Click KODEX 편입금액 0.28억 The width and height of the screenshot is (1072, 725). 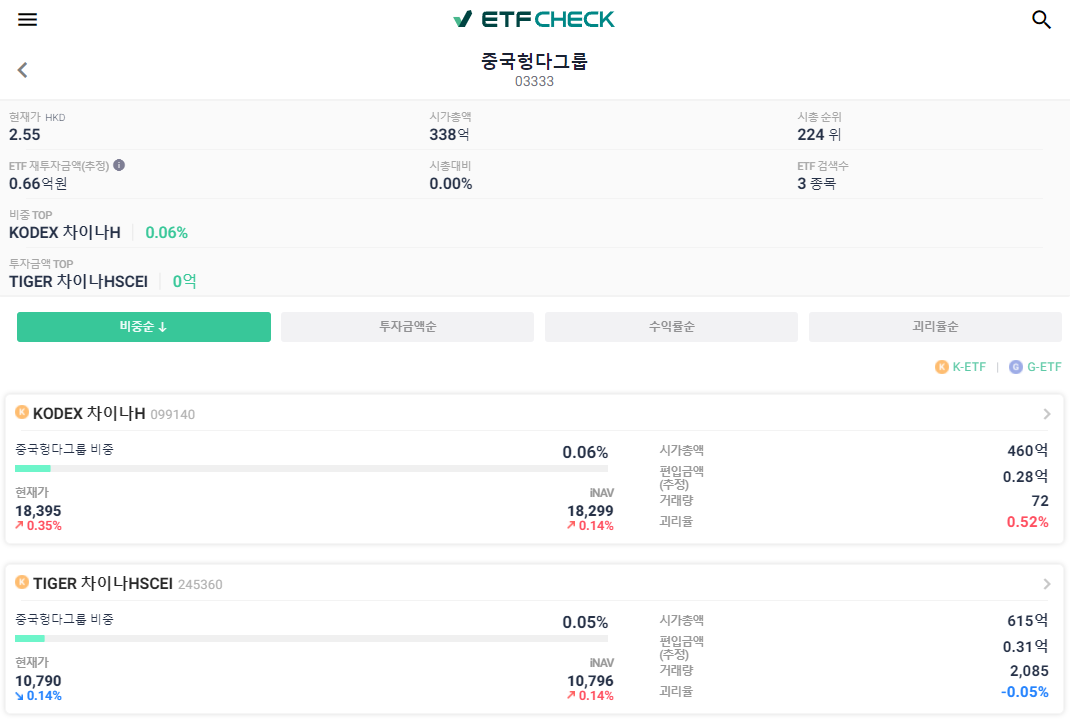click(x=1026, y=477)
